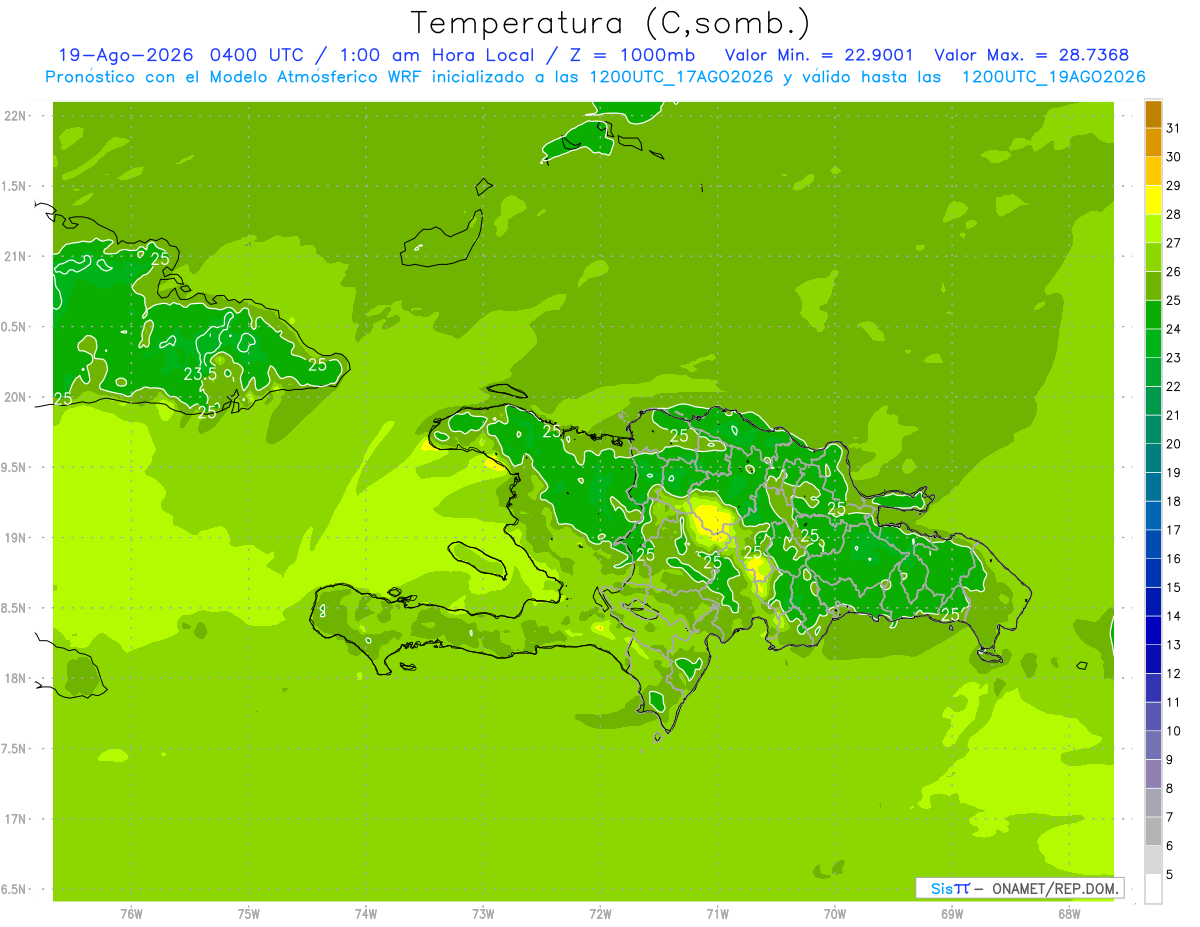Click the '68W' longitude axis label
The image size is (1200, 927).
point(1068,914)
